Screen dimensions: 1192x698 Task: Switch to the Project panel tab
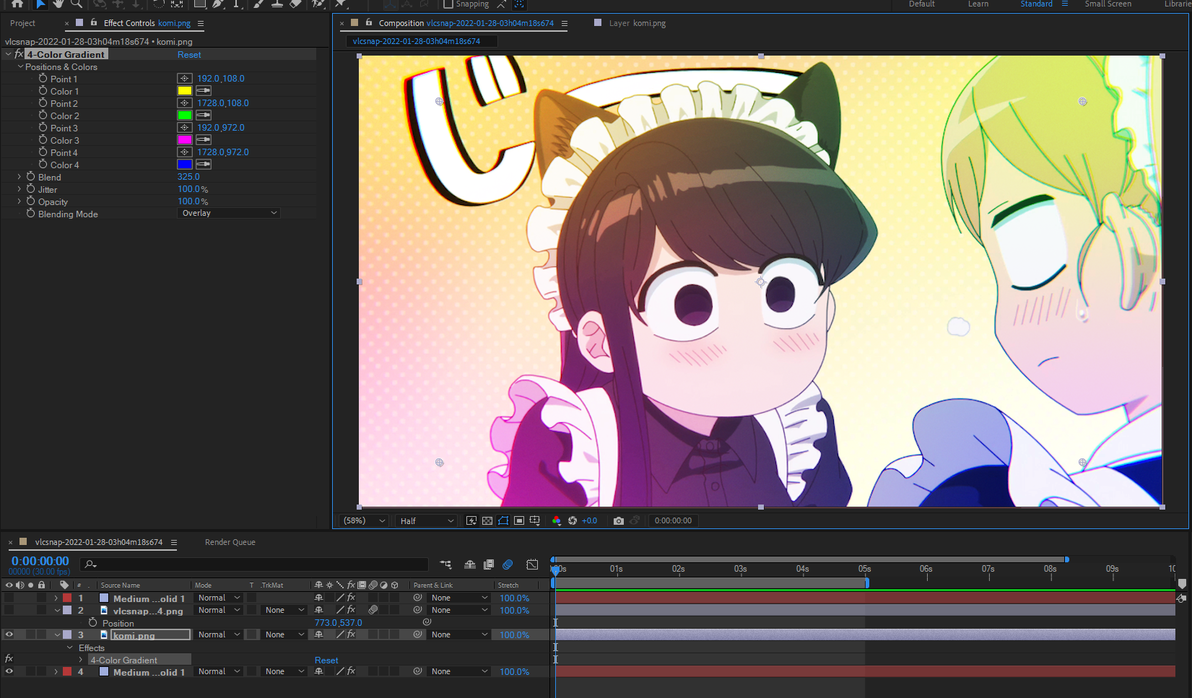[23, 23]
